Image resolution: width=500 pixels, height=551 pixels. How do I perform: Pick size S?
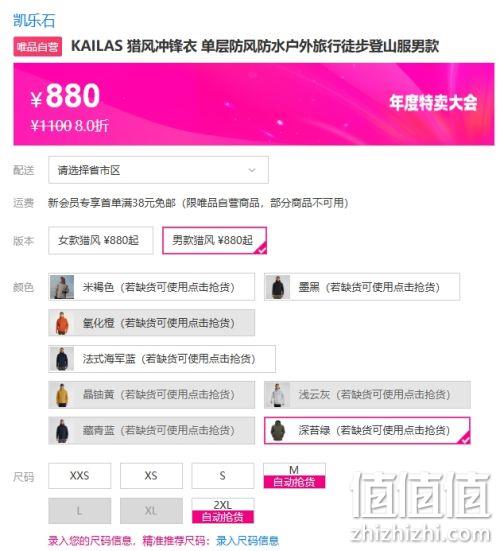(x=223, y=476)
